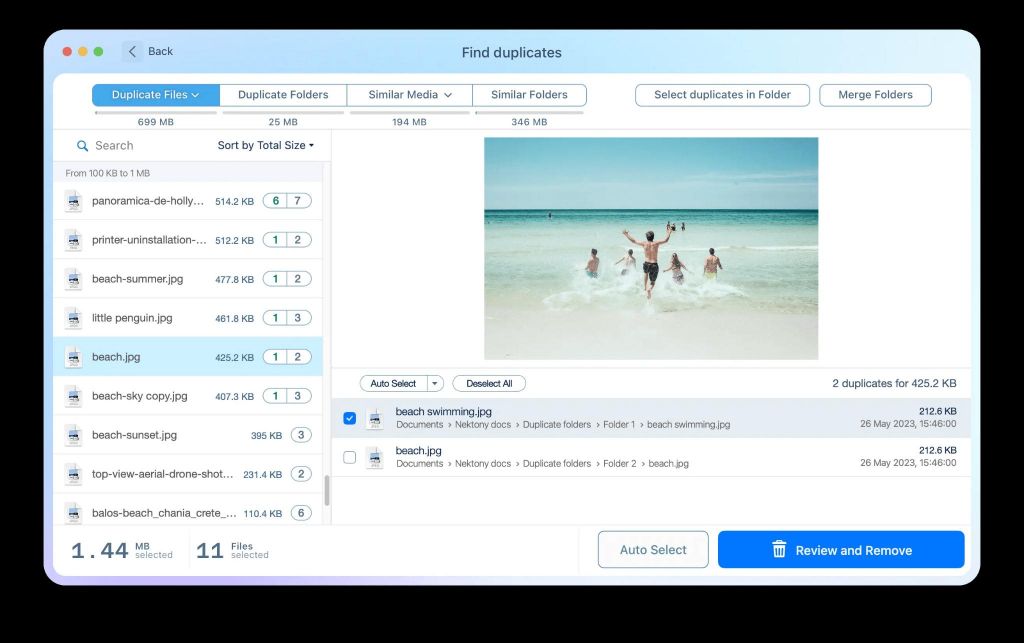This screenshot has width=1024, height=643.
Task: Click the Deselect All button
Action: 489,384
